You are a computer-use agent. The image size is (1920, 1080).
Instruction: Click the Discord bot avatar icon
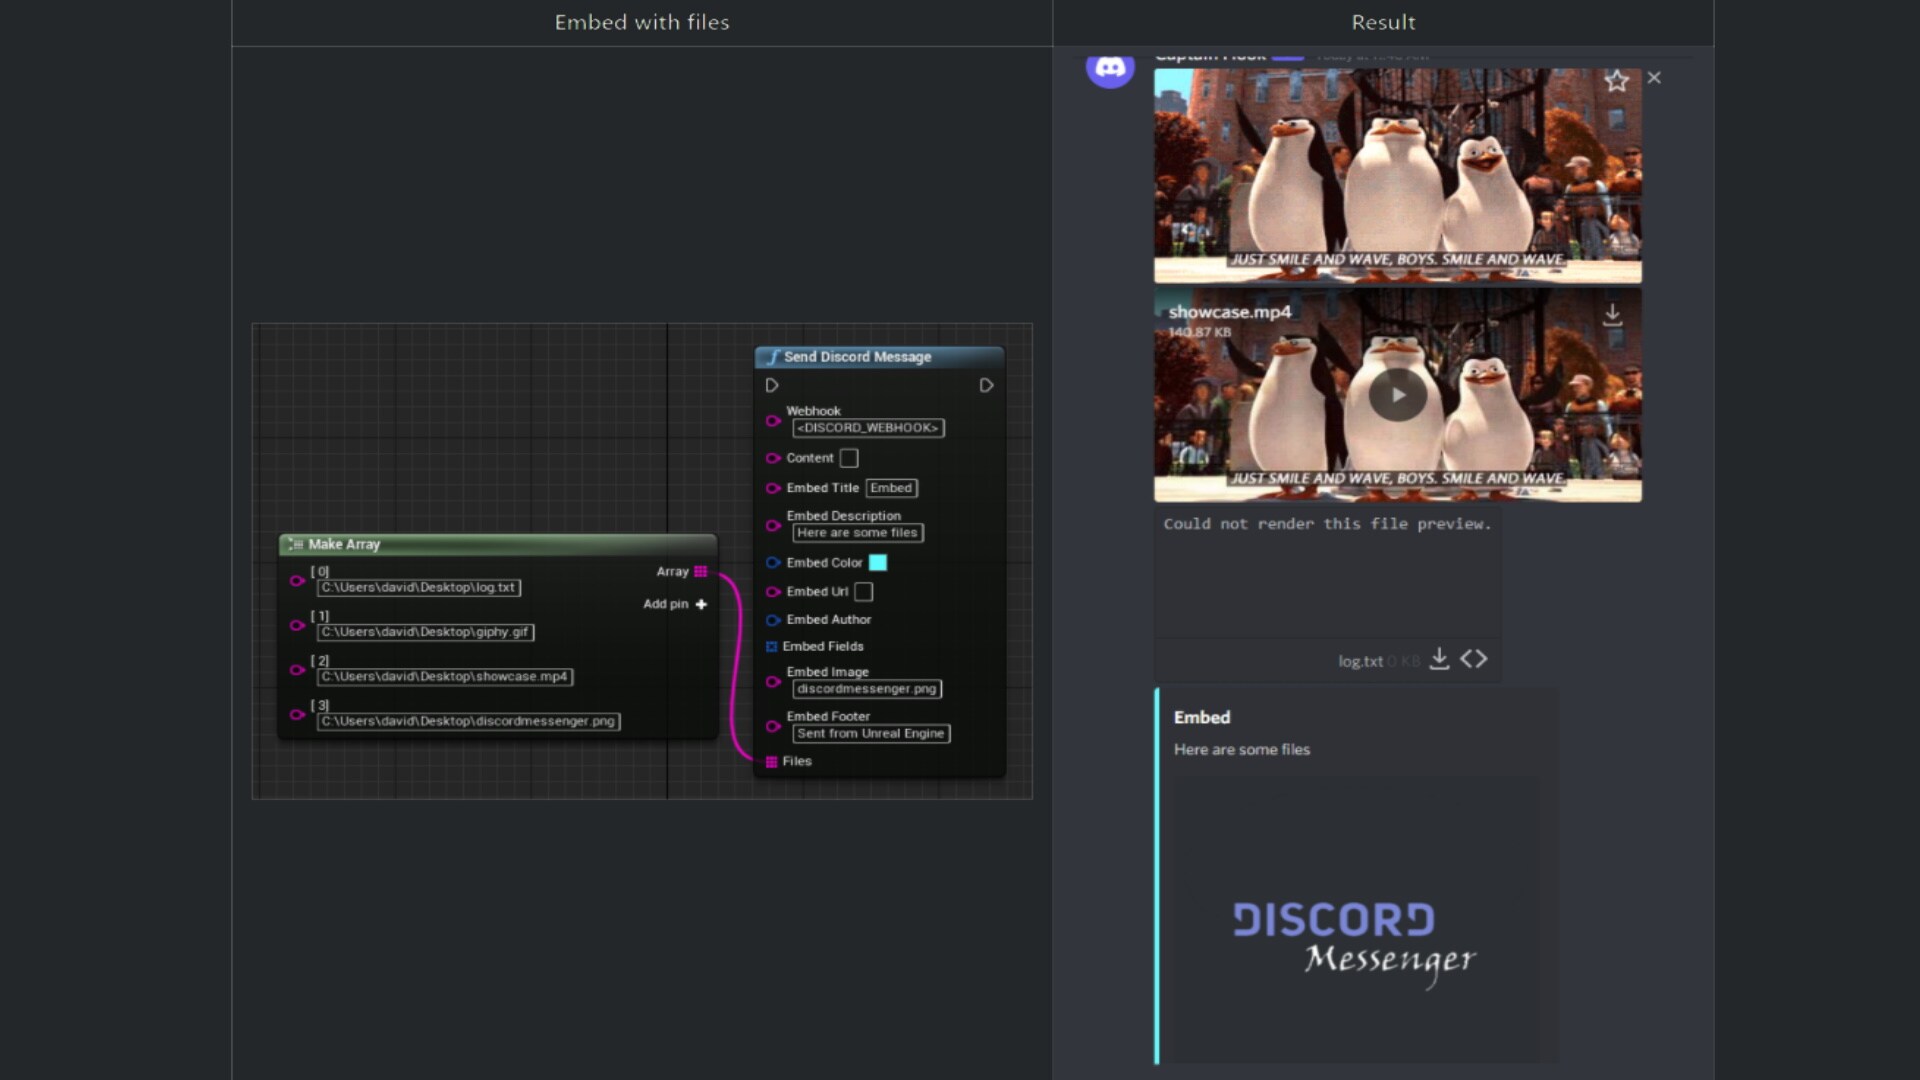pos(1110,68)
